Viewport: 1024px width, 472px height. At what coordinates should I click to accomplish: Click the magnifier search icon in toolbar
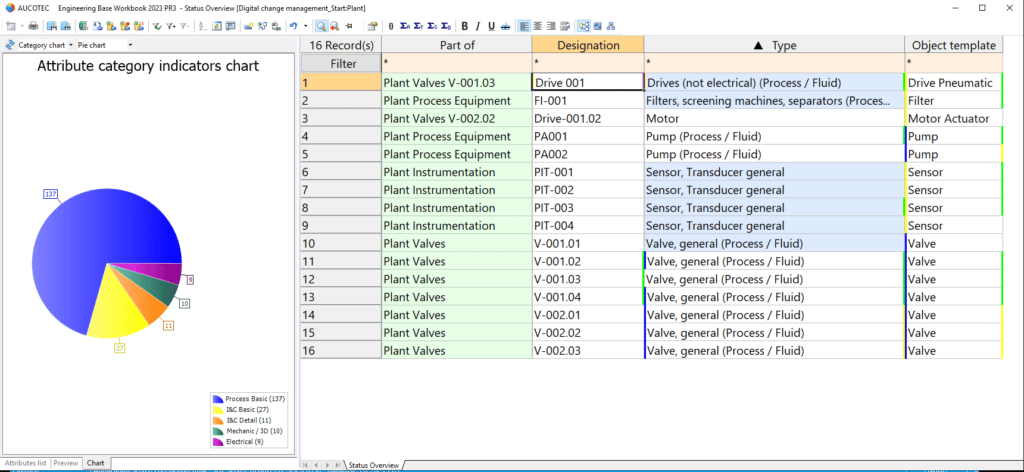tap(321, 25)
